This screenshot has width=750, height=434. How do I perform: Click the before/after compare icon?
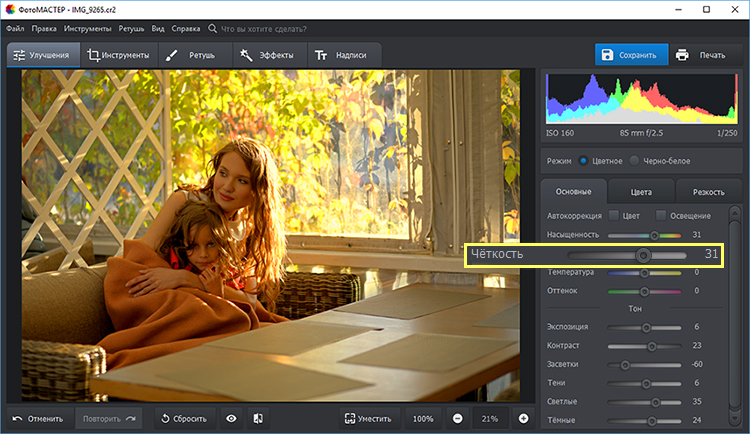pyautogui.click(x=257, y=418)
